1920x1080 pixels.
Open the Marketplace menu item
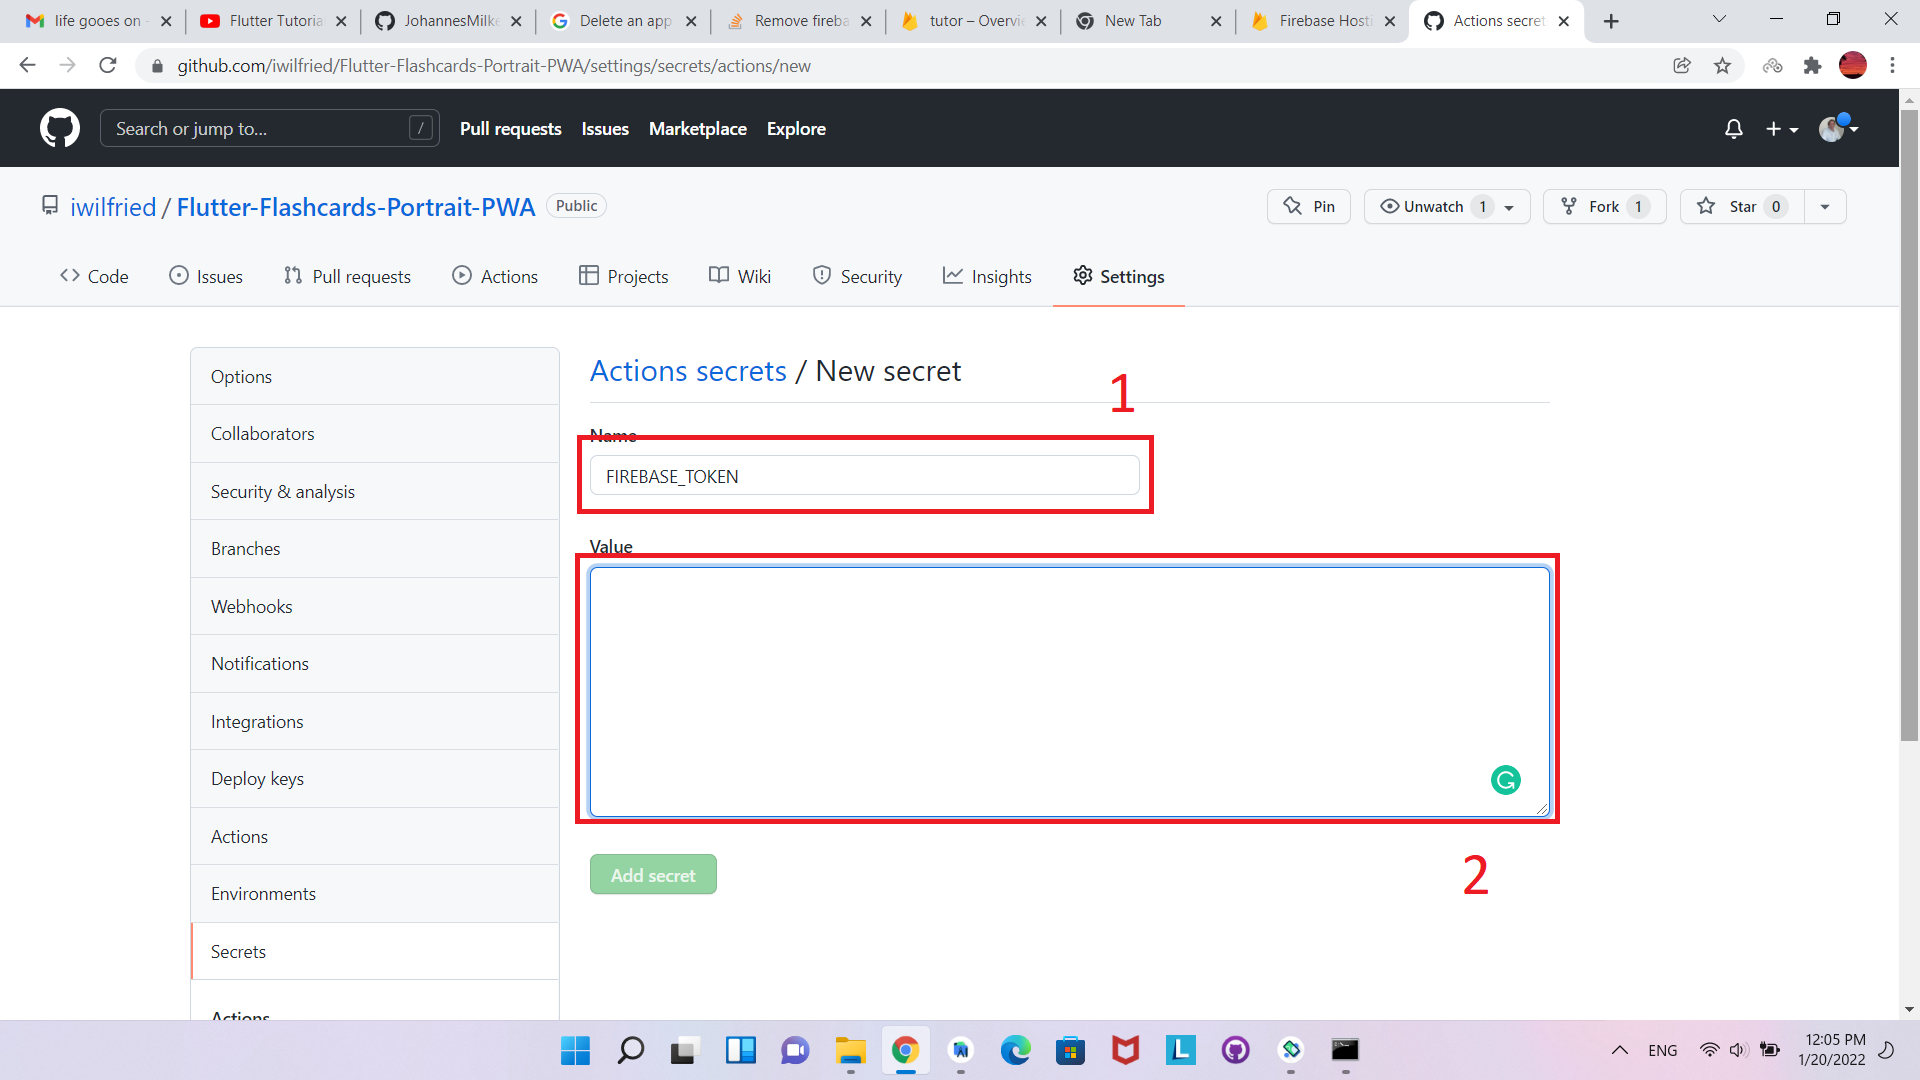coord(697,128)
